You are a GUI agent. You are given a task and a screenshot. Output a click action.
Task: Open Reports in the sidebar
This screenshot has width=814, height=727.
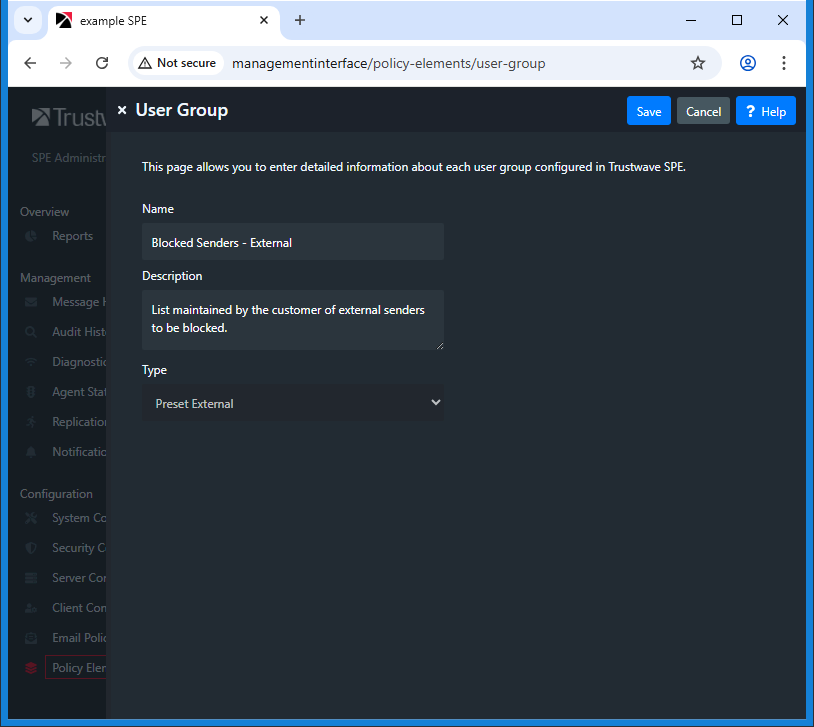tap(72, 236)
